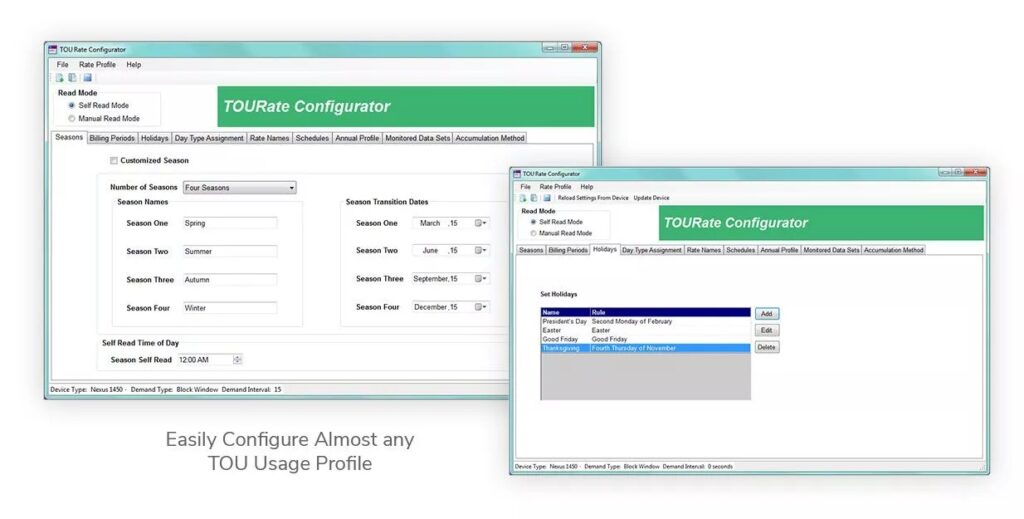Viewport: 1024px width, 519px height.
Task: Select Manual Read Mode in the left window
Action: tap(72, 119)
